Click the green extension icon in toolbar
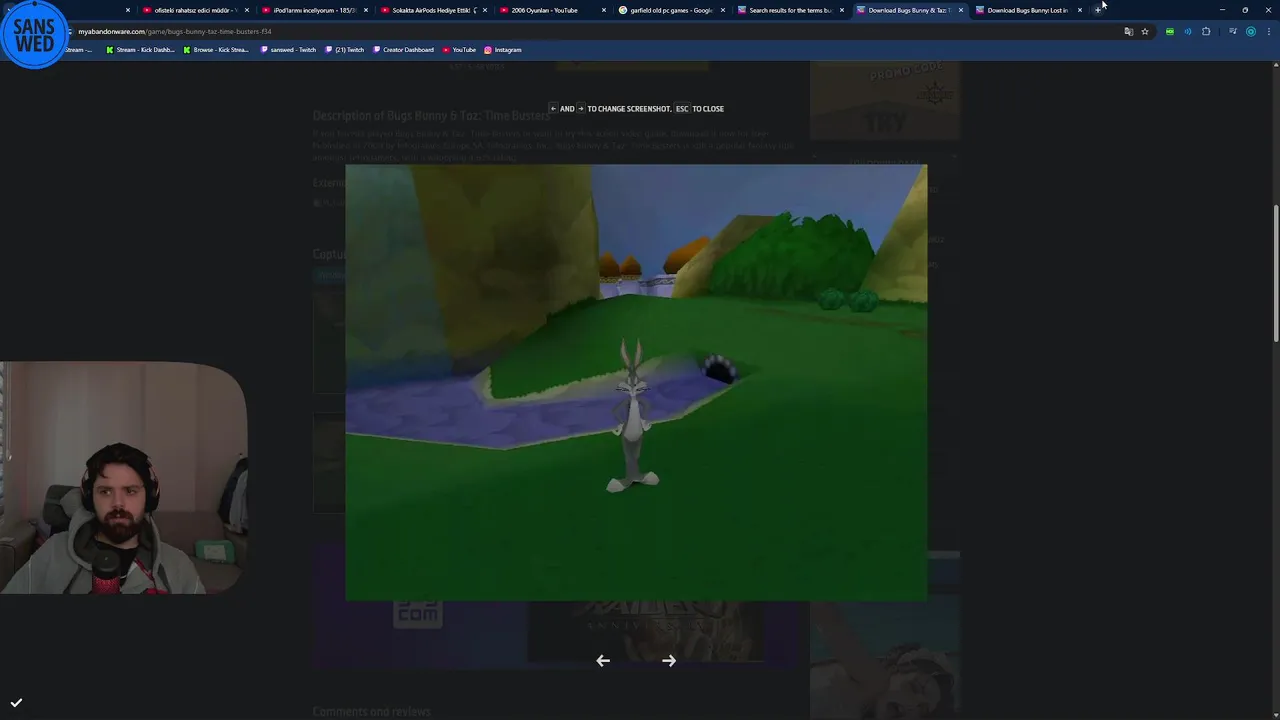Image resolution: width=1280 pixels, height=720 pixels. point(1169,31)
